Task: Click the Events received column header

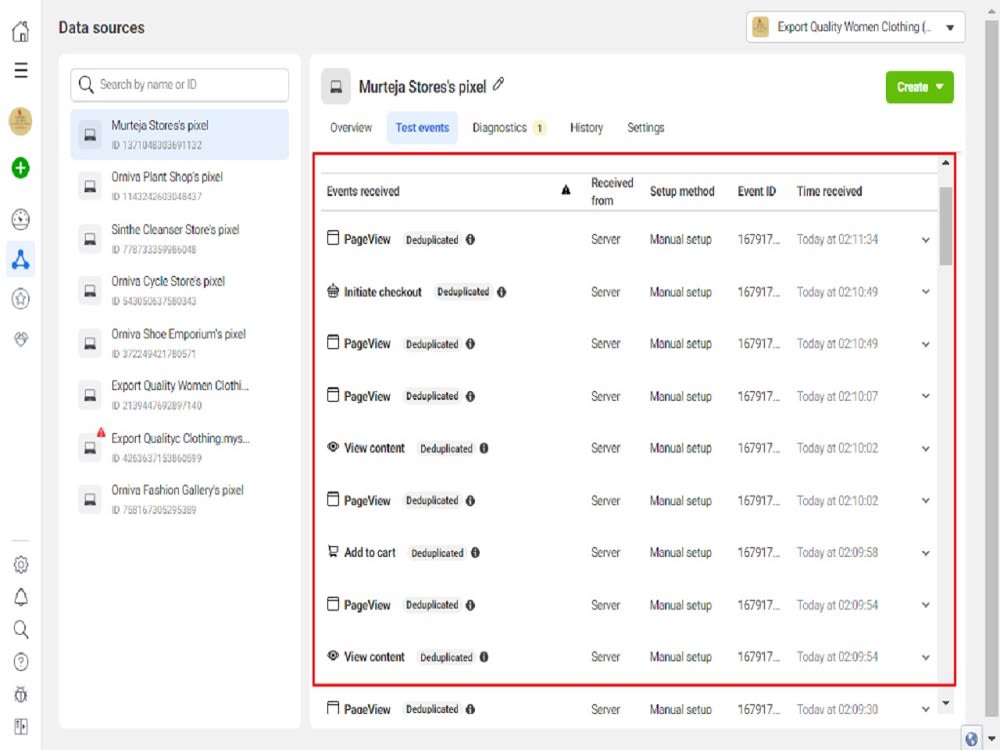Action: 363,191
